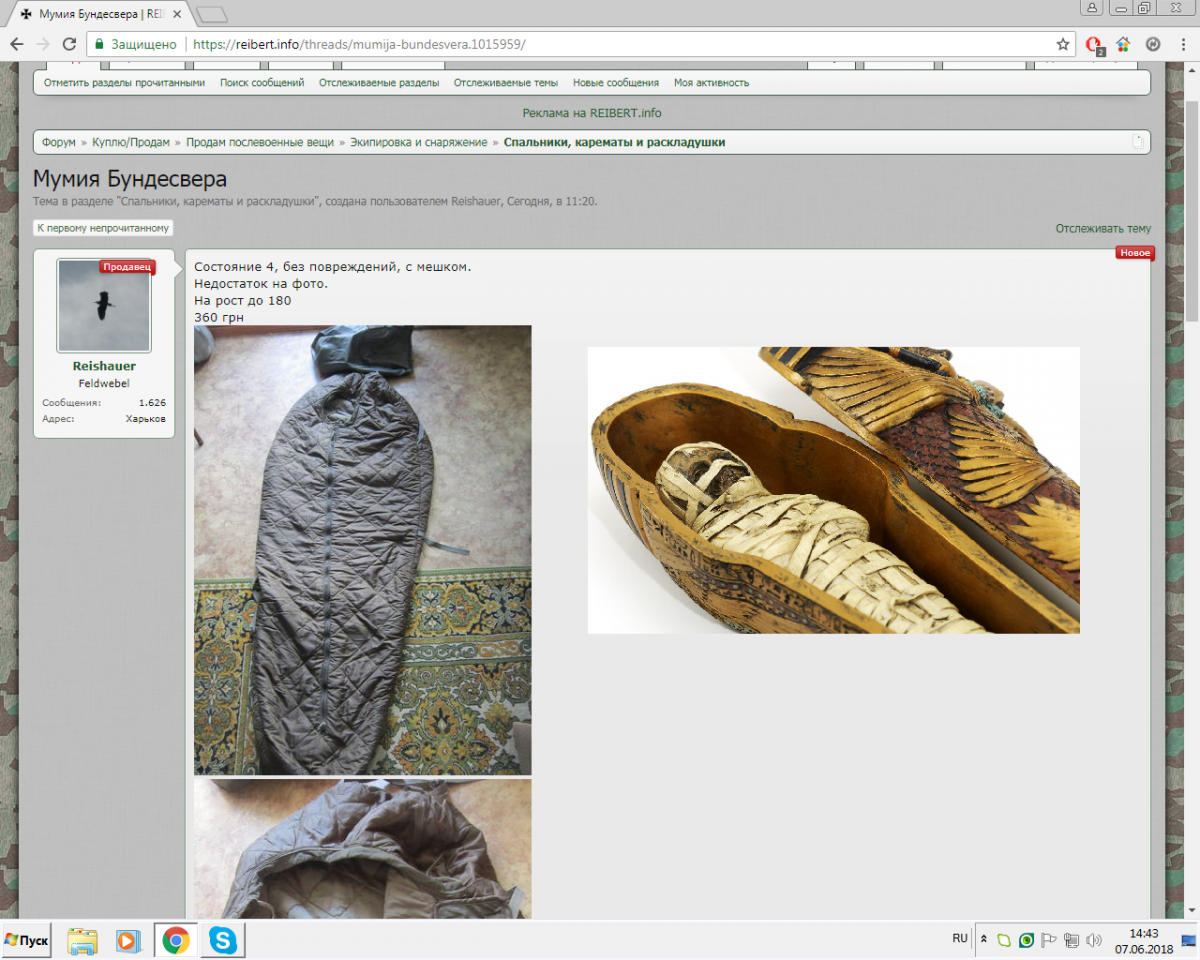Show hidden system tray icons

[983, 940]
